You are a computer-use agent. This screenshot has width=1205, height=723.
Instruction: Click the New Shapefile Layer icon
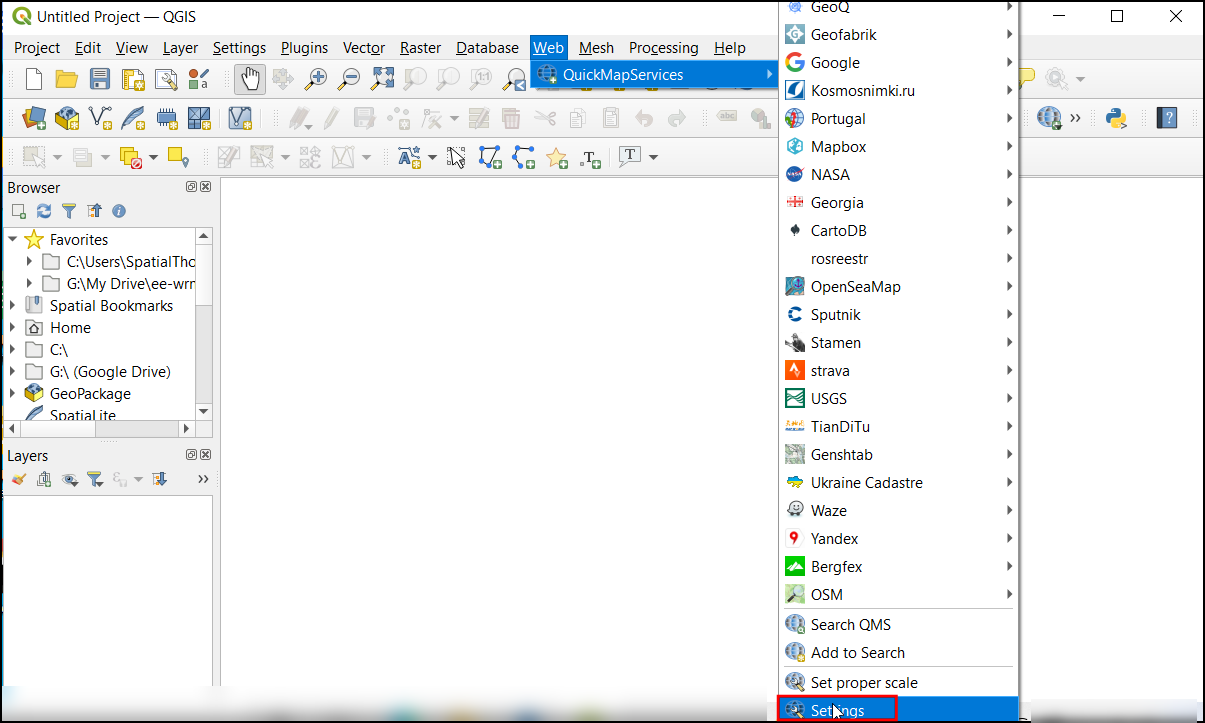[x=100, y=119]
